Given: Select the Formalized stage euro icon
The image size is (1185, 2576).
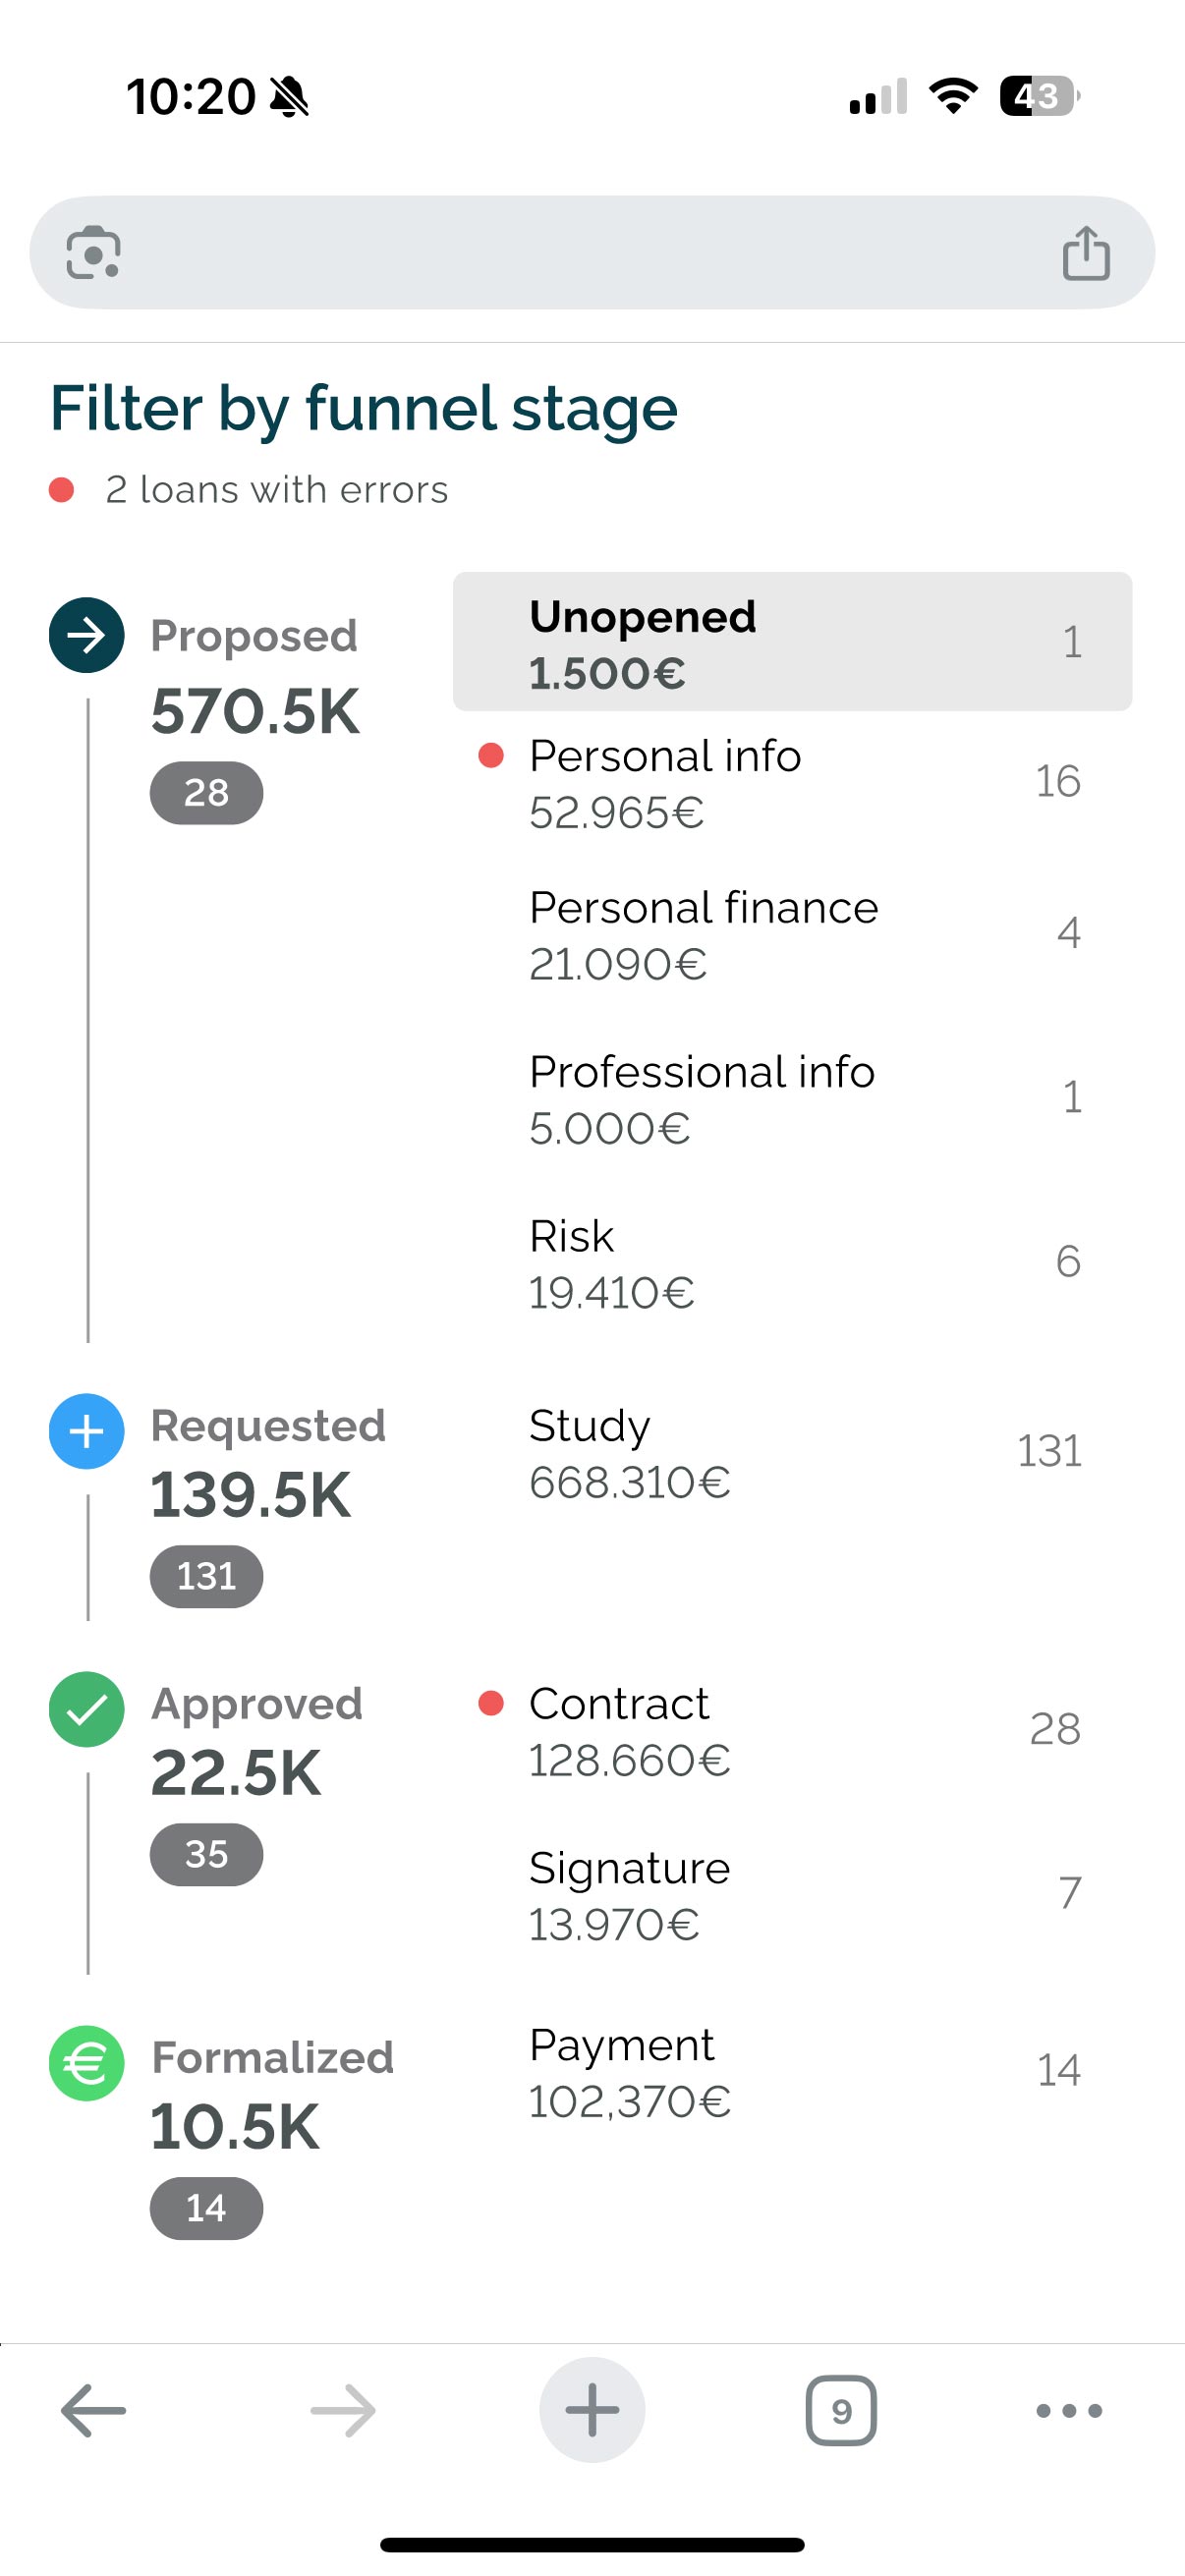Looking at the screenshot, I should pos(87,2063).
